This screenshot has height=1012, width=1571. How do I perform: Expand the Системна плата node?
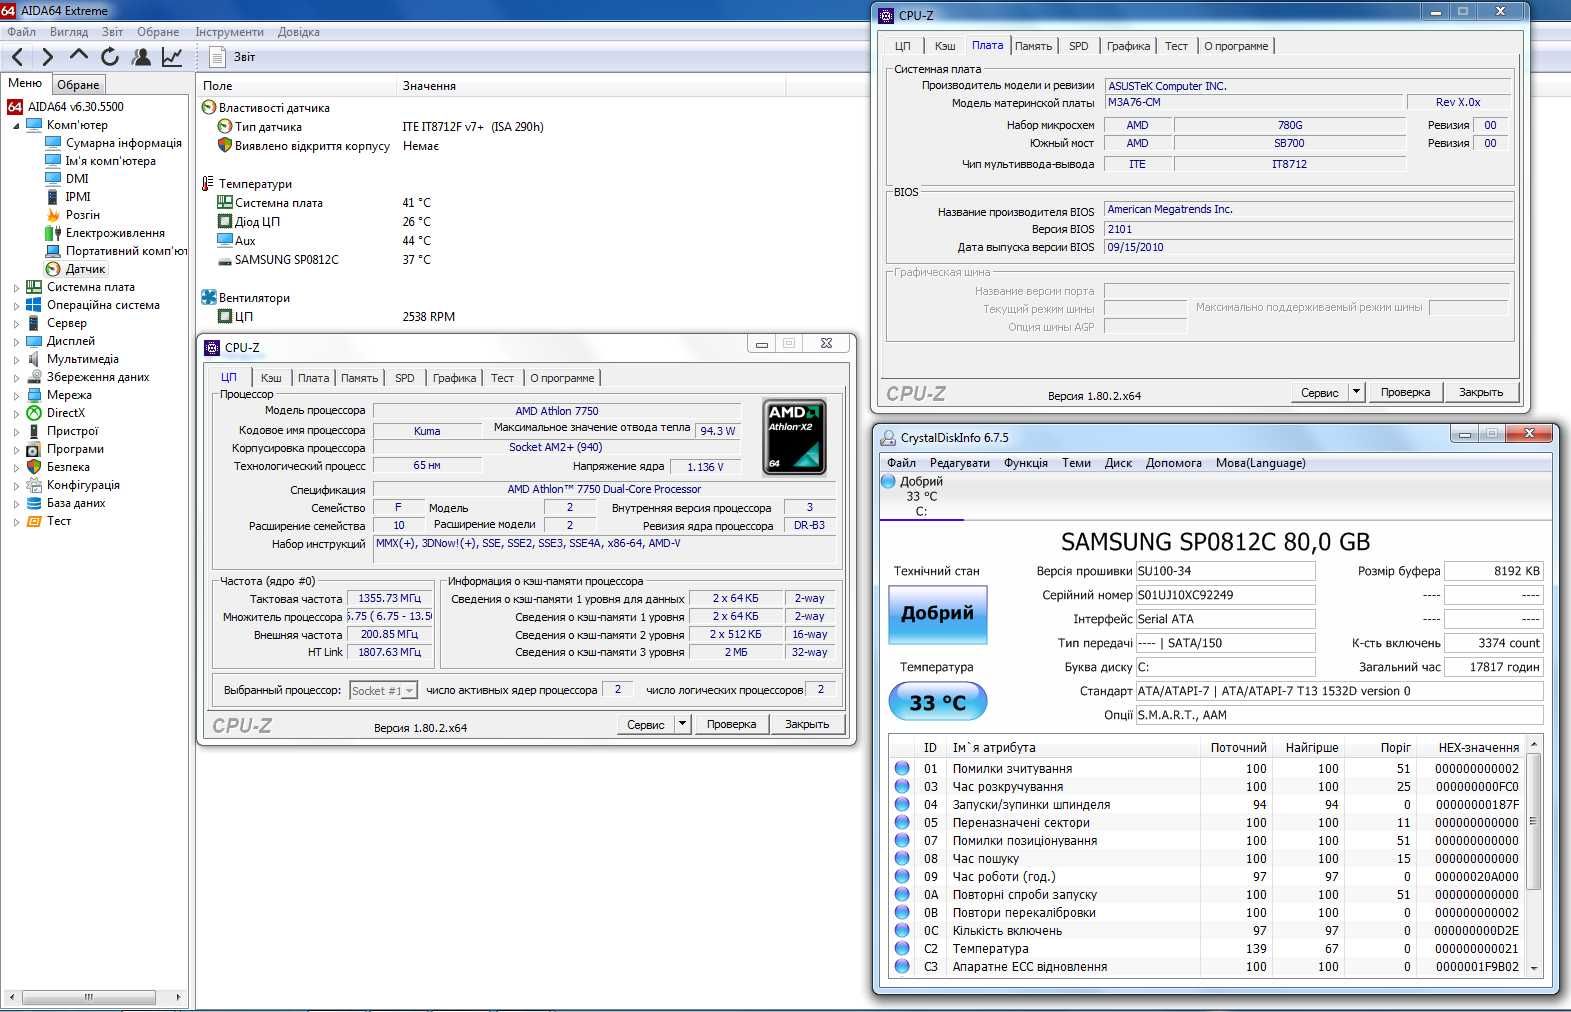16,287
